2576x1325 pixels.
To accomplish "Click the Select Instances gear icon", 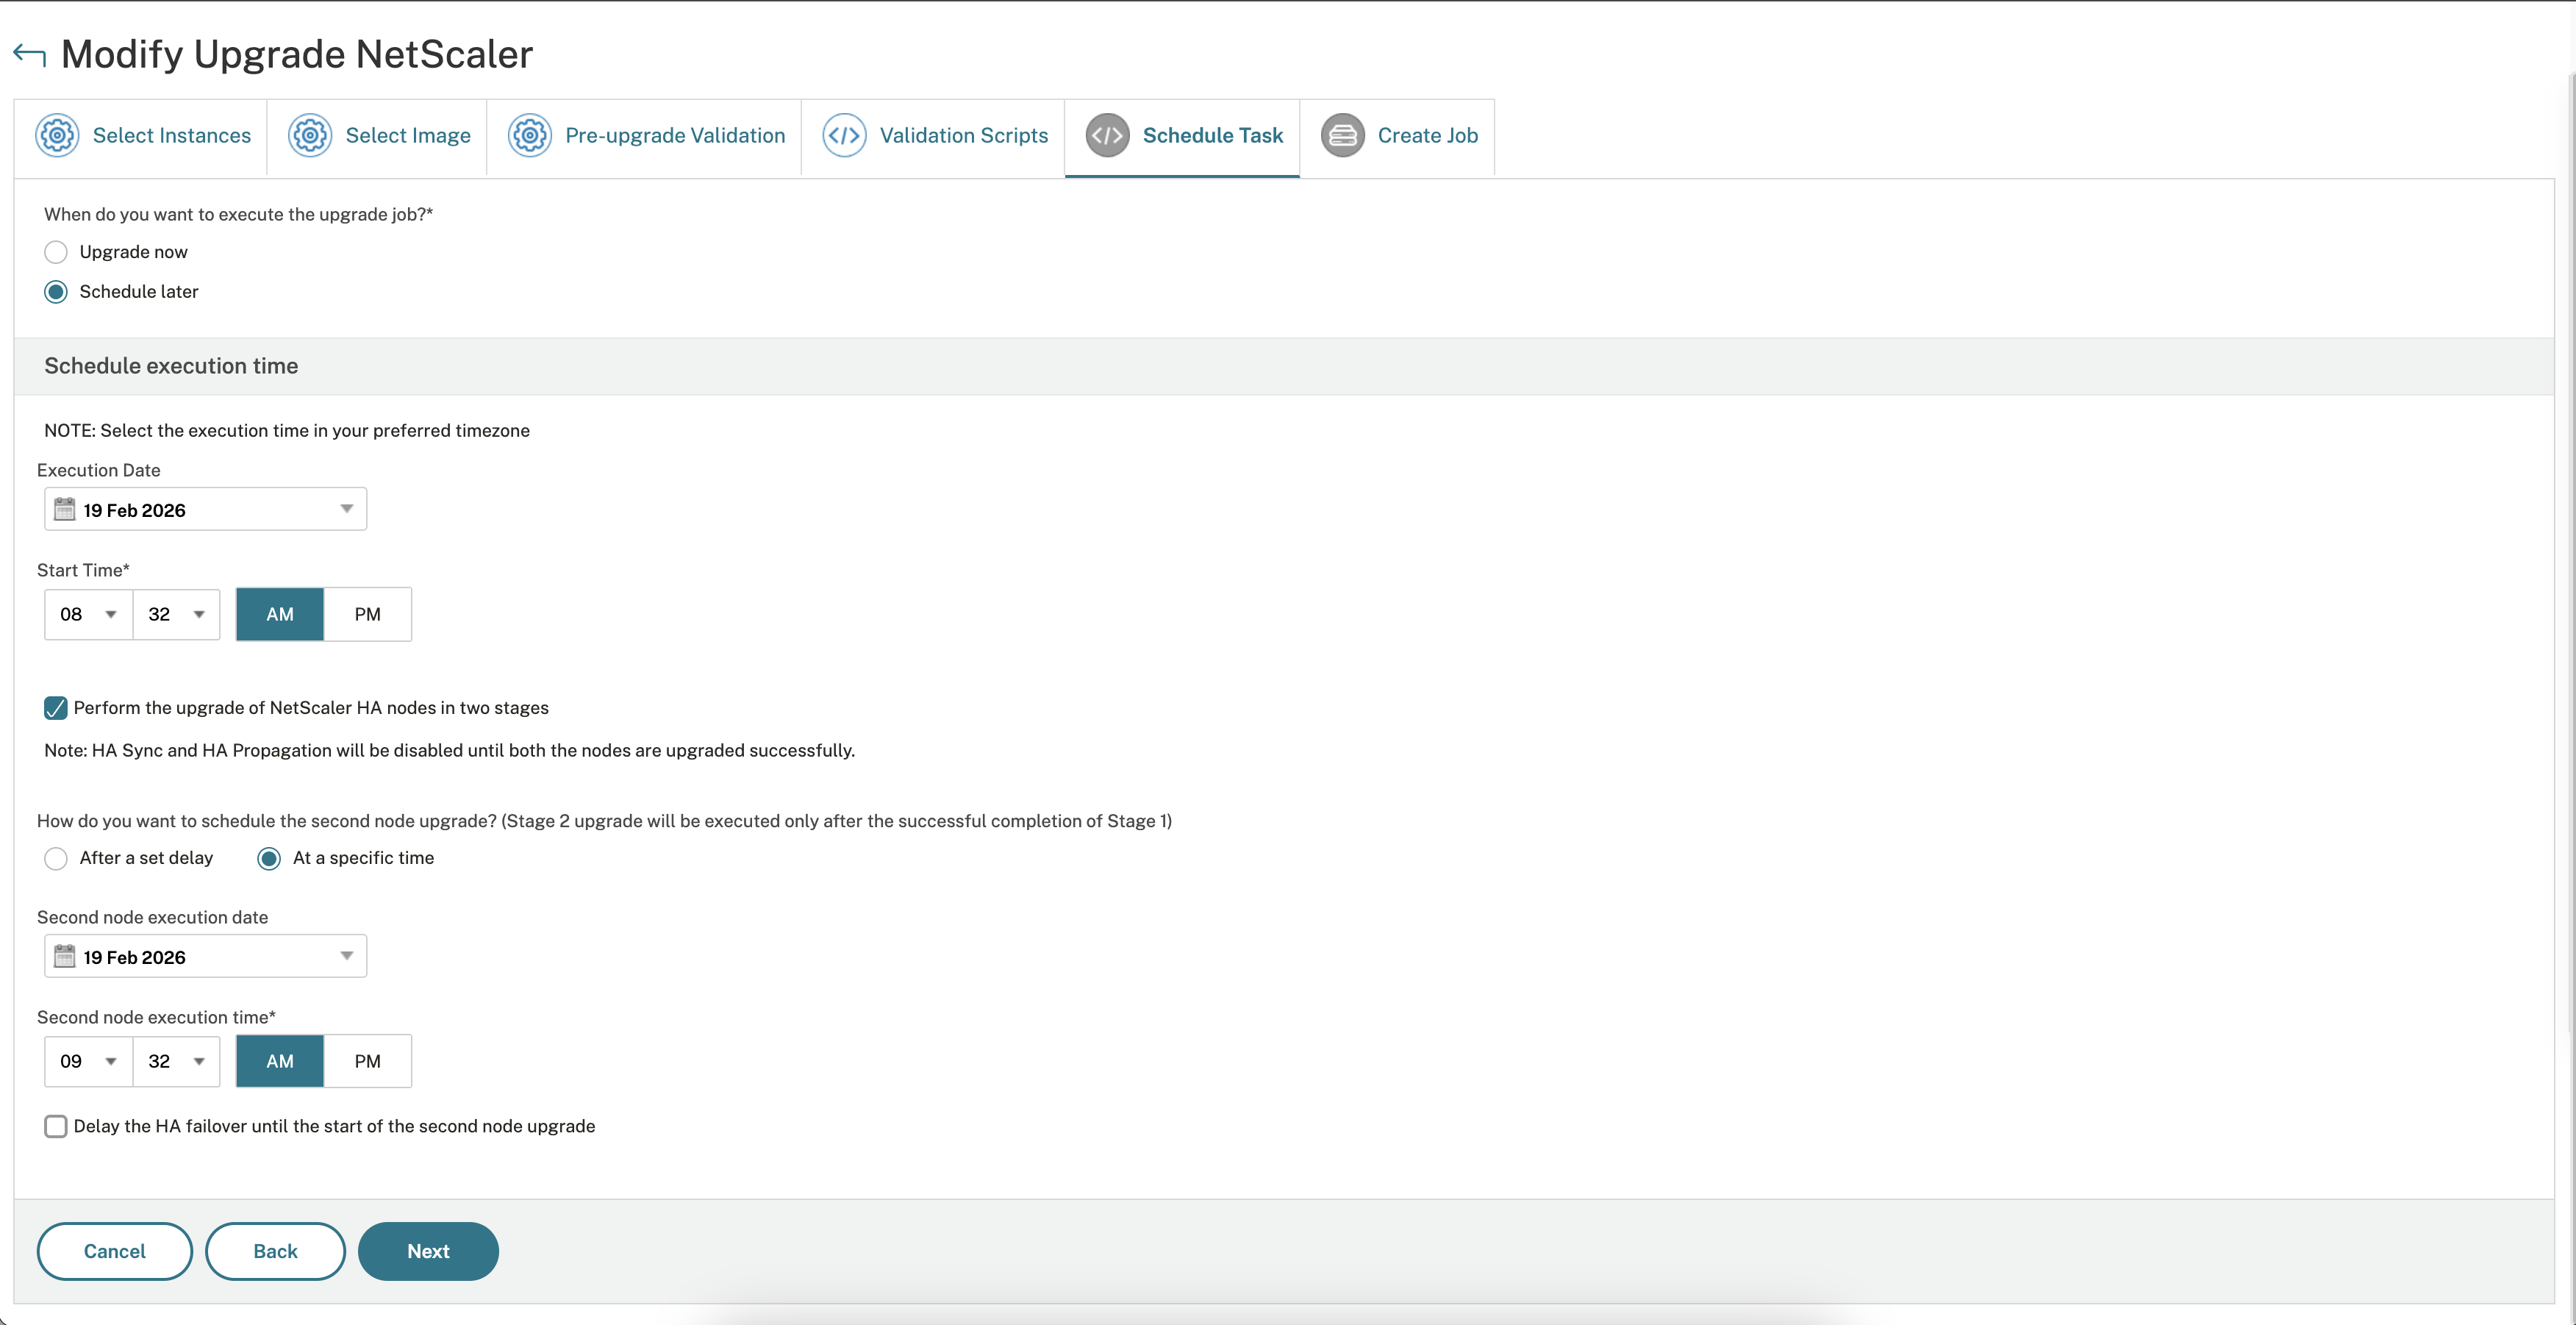I will [57, 135].
